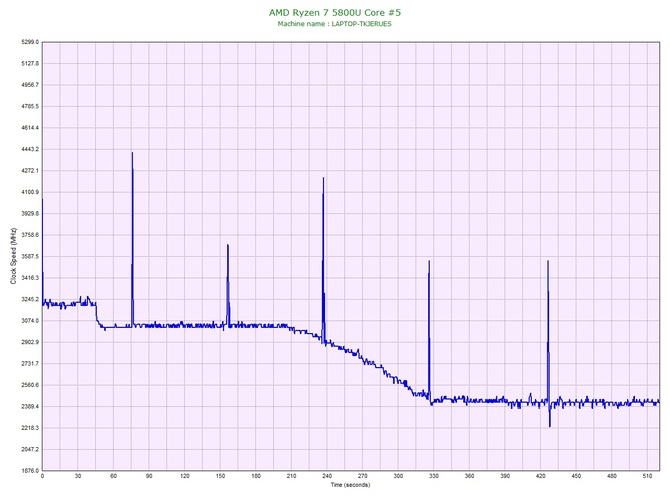Click the x-axis tick label 390
Viewport: 670px width, 502px height.
click(505, 476)
